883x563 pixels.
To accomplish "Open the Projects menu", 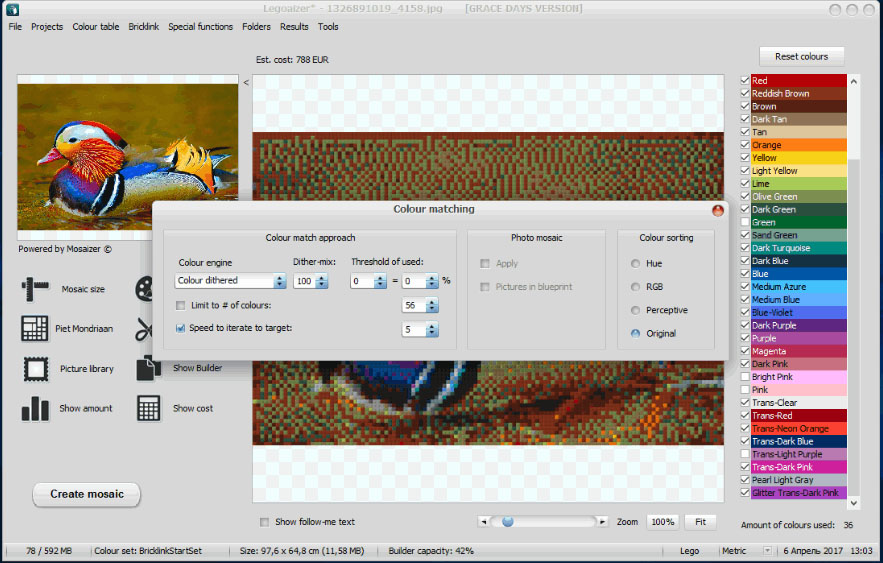I will point(47,26).
